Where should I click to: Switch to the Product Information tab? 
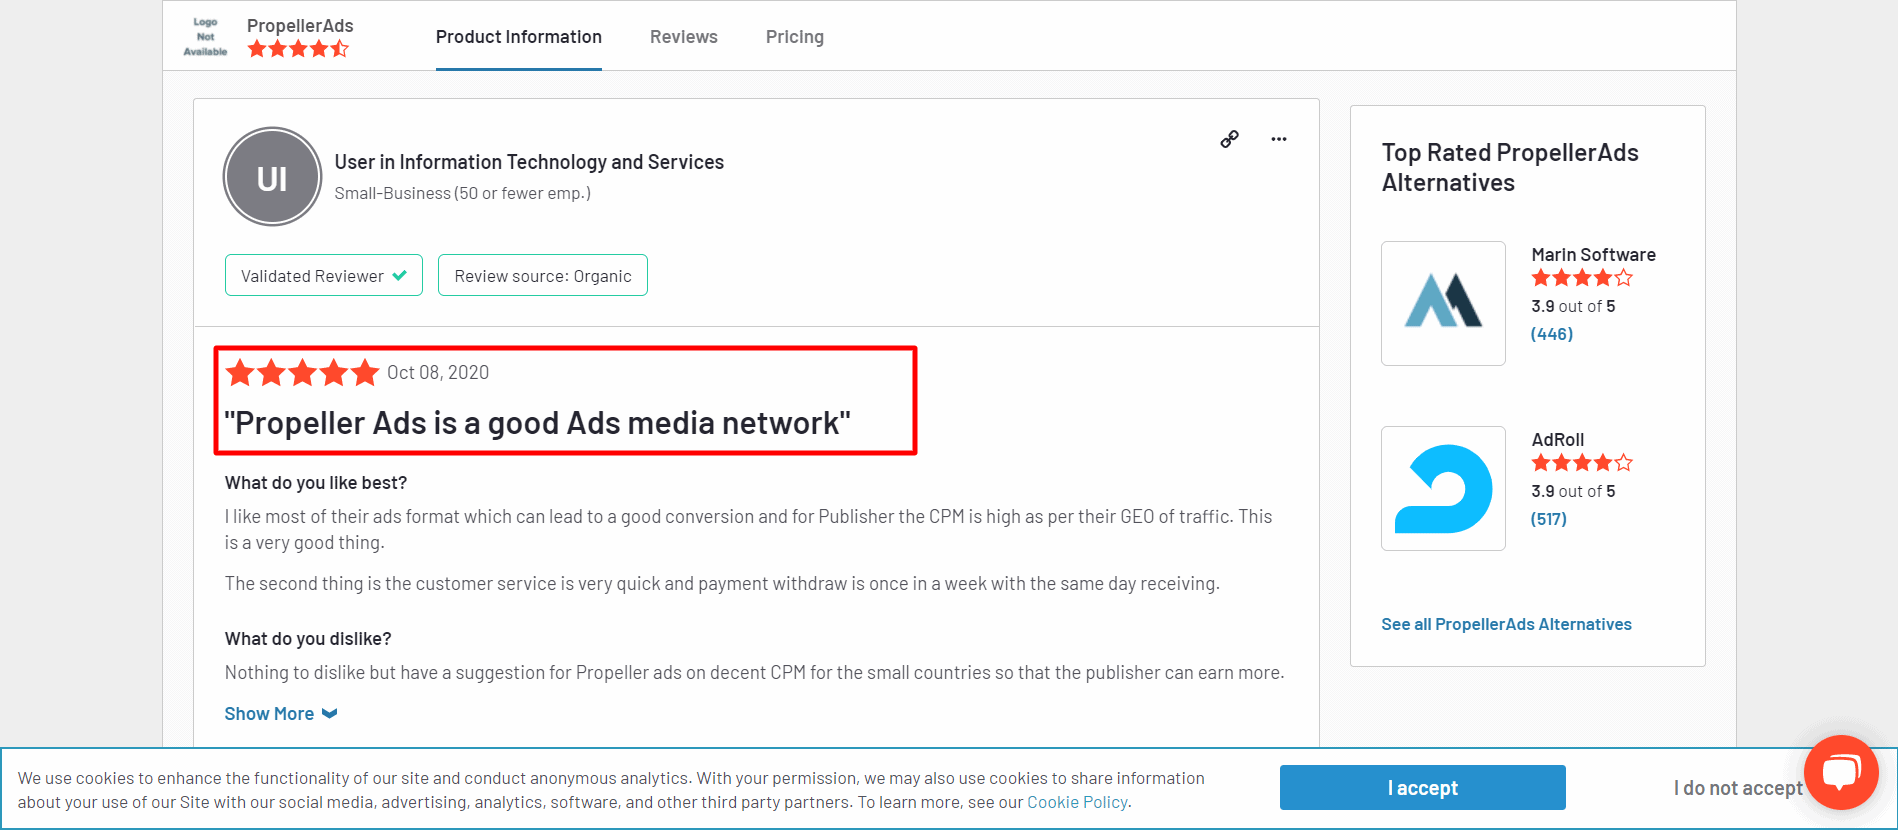(519, 37)
